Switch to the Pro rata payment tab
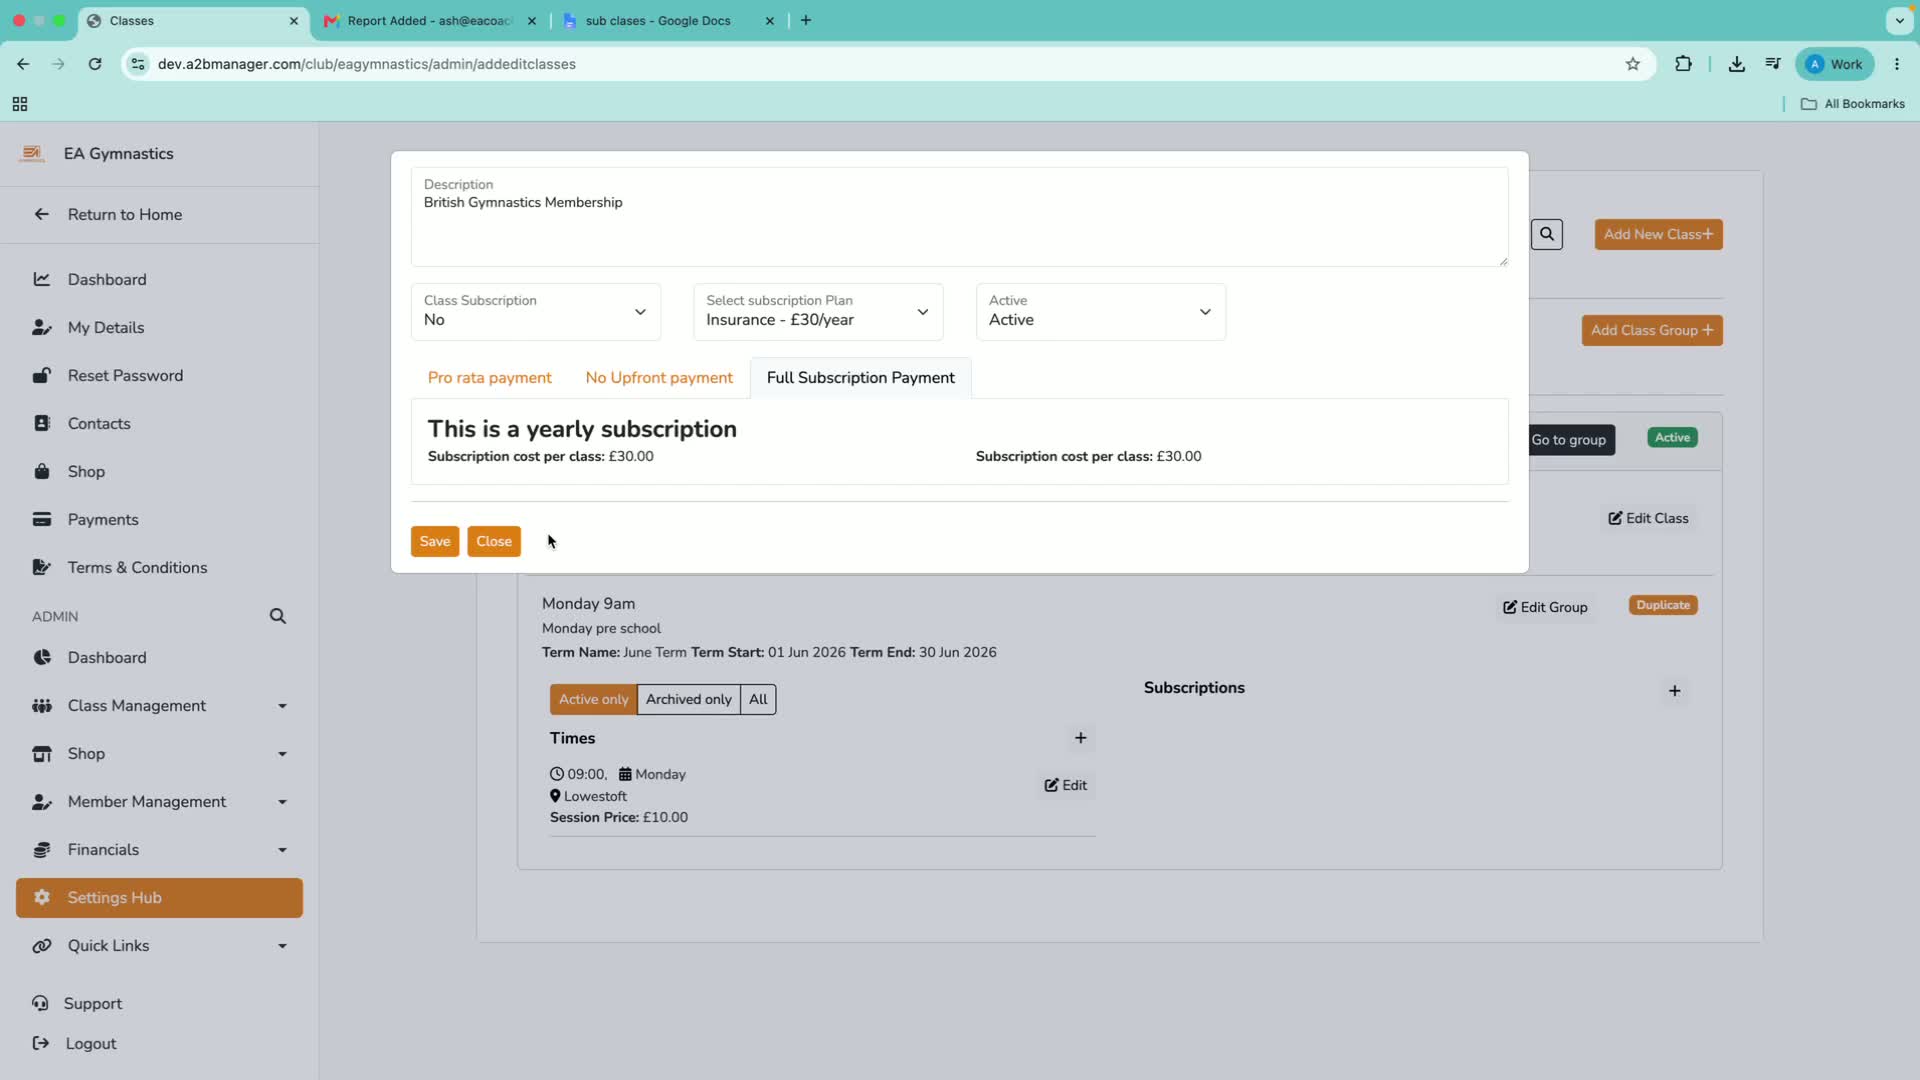Screen dimensions: 1920x1080 pyautogui.click(x=489, y=378)
